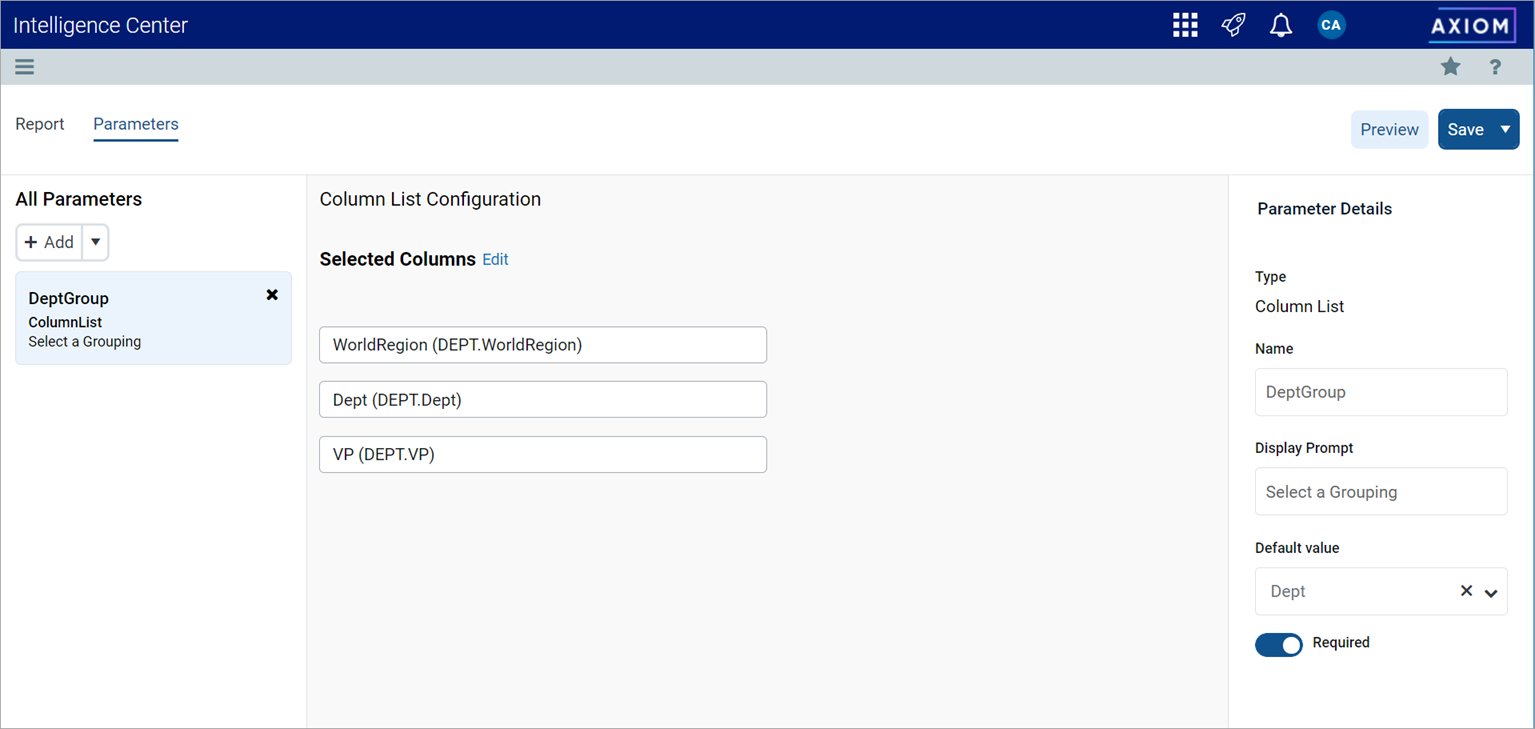Click the Display Prompt input field

coord(1380,492)
